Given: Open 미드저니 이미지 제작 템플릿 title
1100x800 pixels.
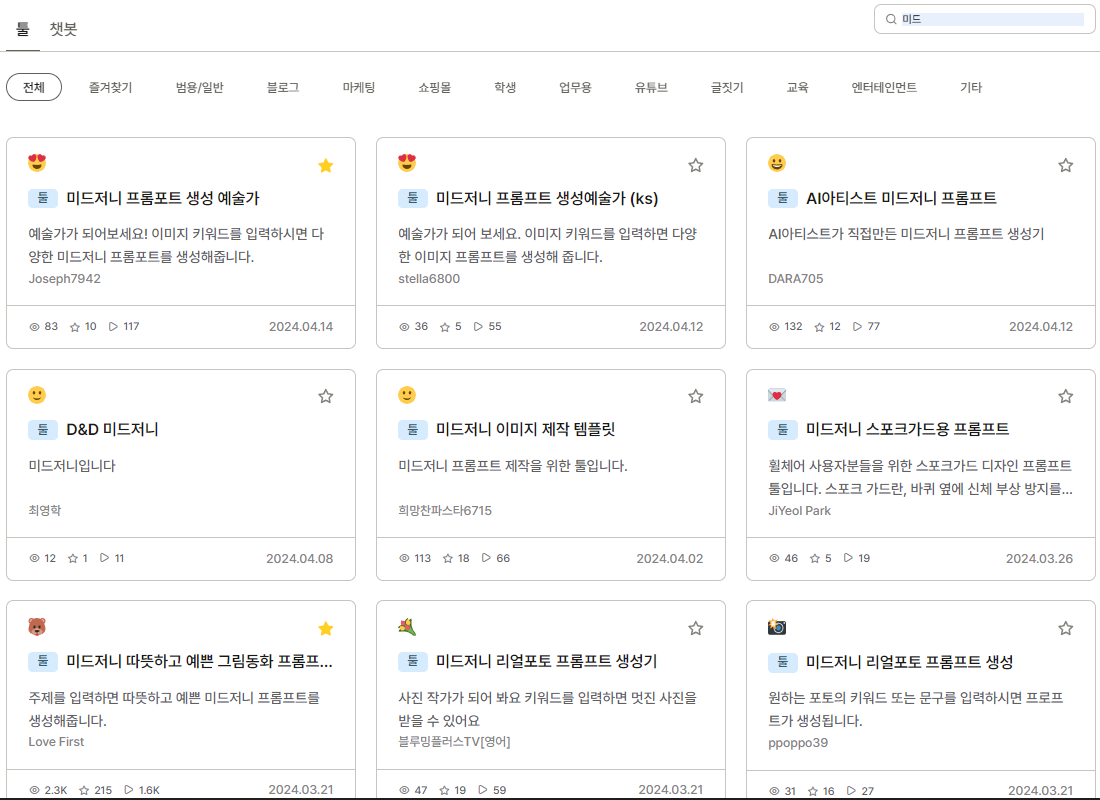Looking at the screenshot, I should [525, 429].
